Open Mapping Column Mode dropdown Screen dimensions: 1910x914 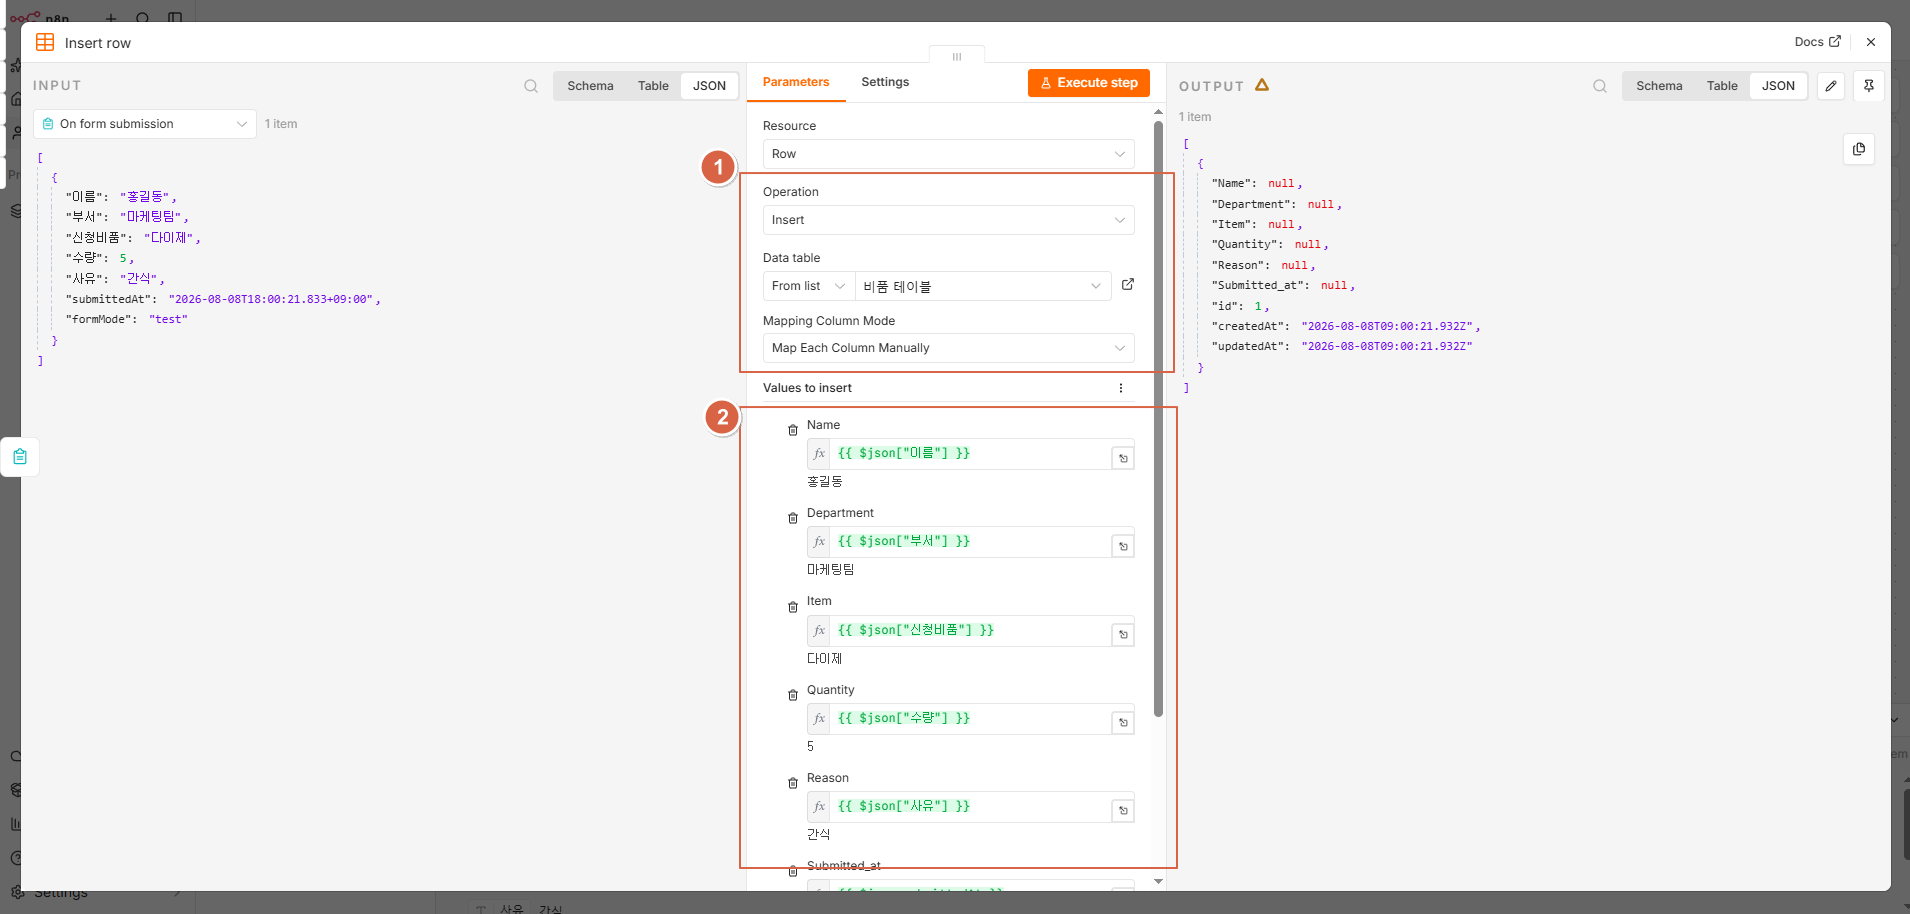pyautogui.click(x=948, y=348)
